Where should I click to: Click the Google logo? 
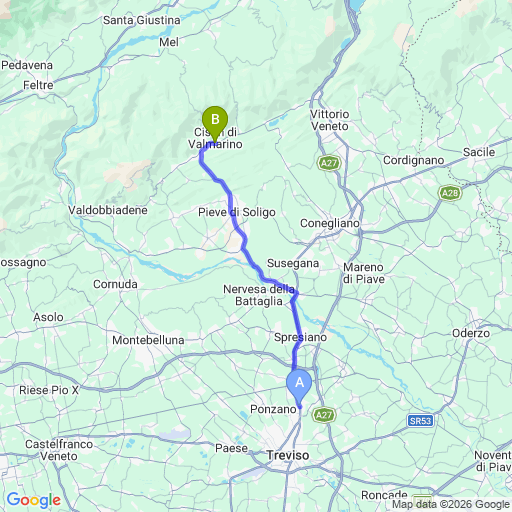34,500
